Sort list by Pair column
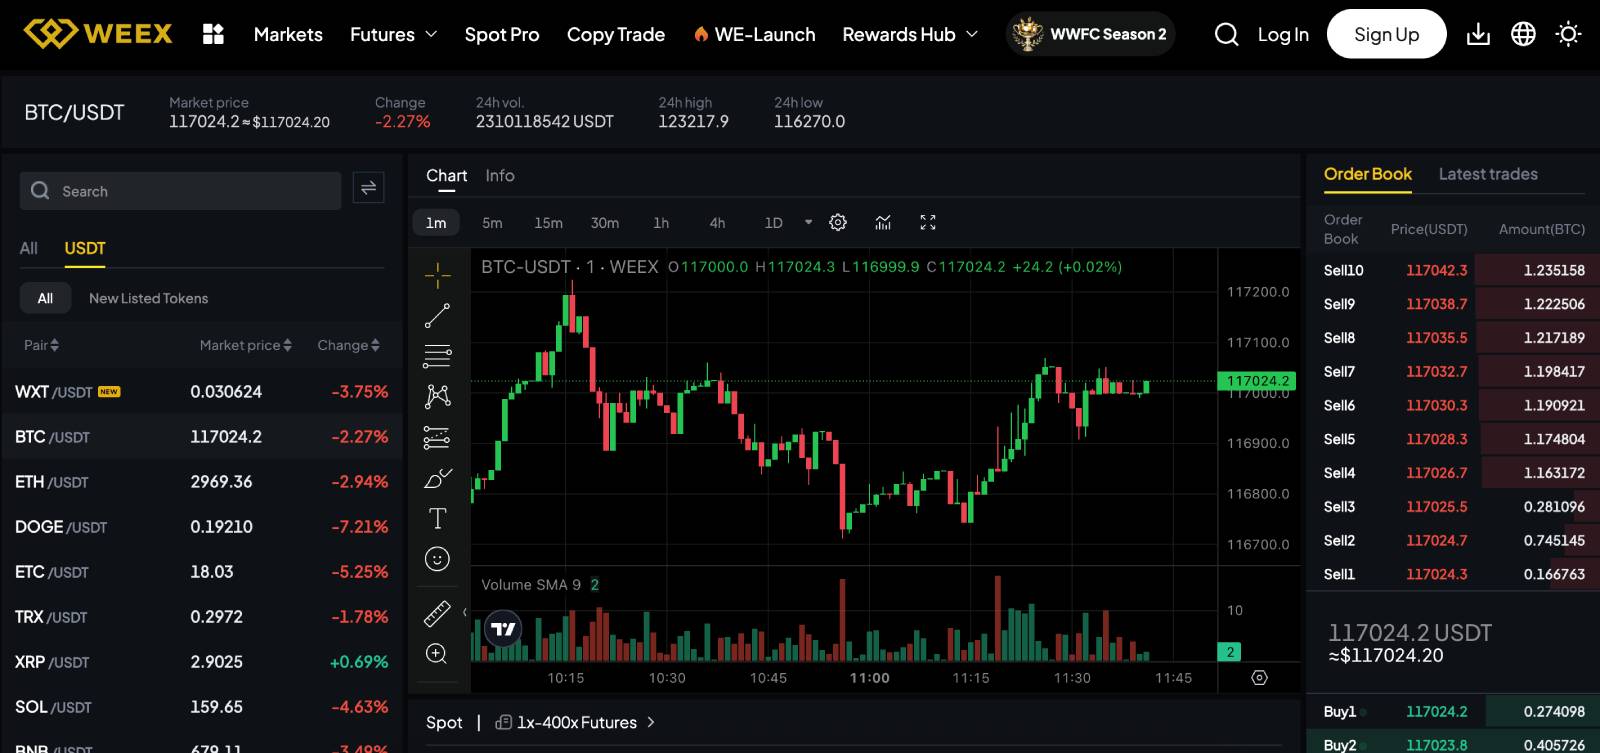 [42, 345]
